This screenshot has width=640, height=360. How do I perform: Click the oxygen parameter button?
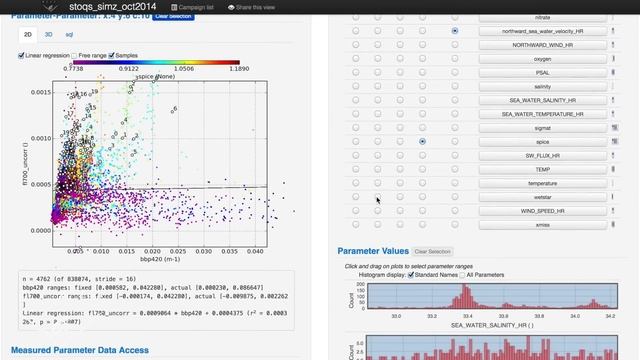(542, 59)
